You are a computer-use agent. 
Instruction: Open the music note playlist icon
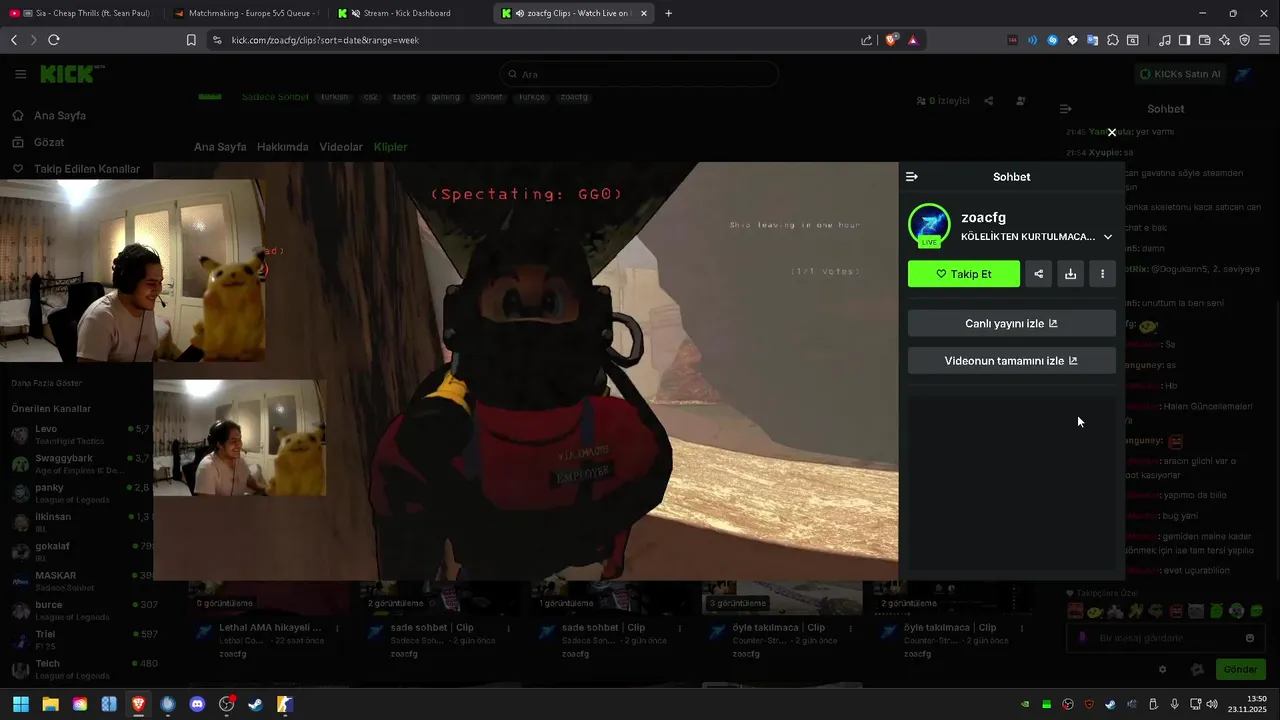[1164, 40]
